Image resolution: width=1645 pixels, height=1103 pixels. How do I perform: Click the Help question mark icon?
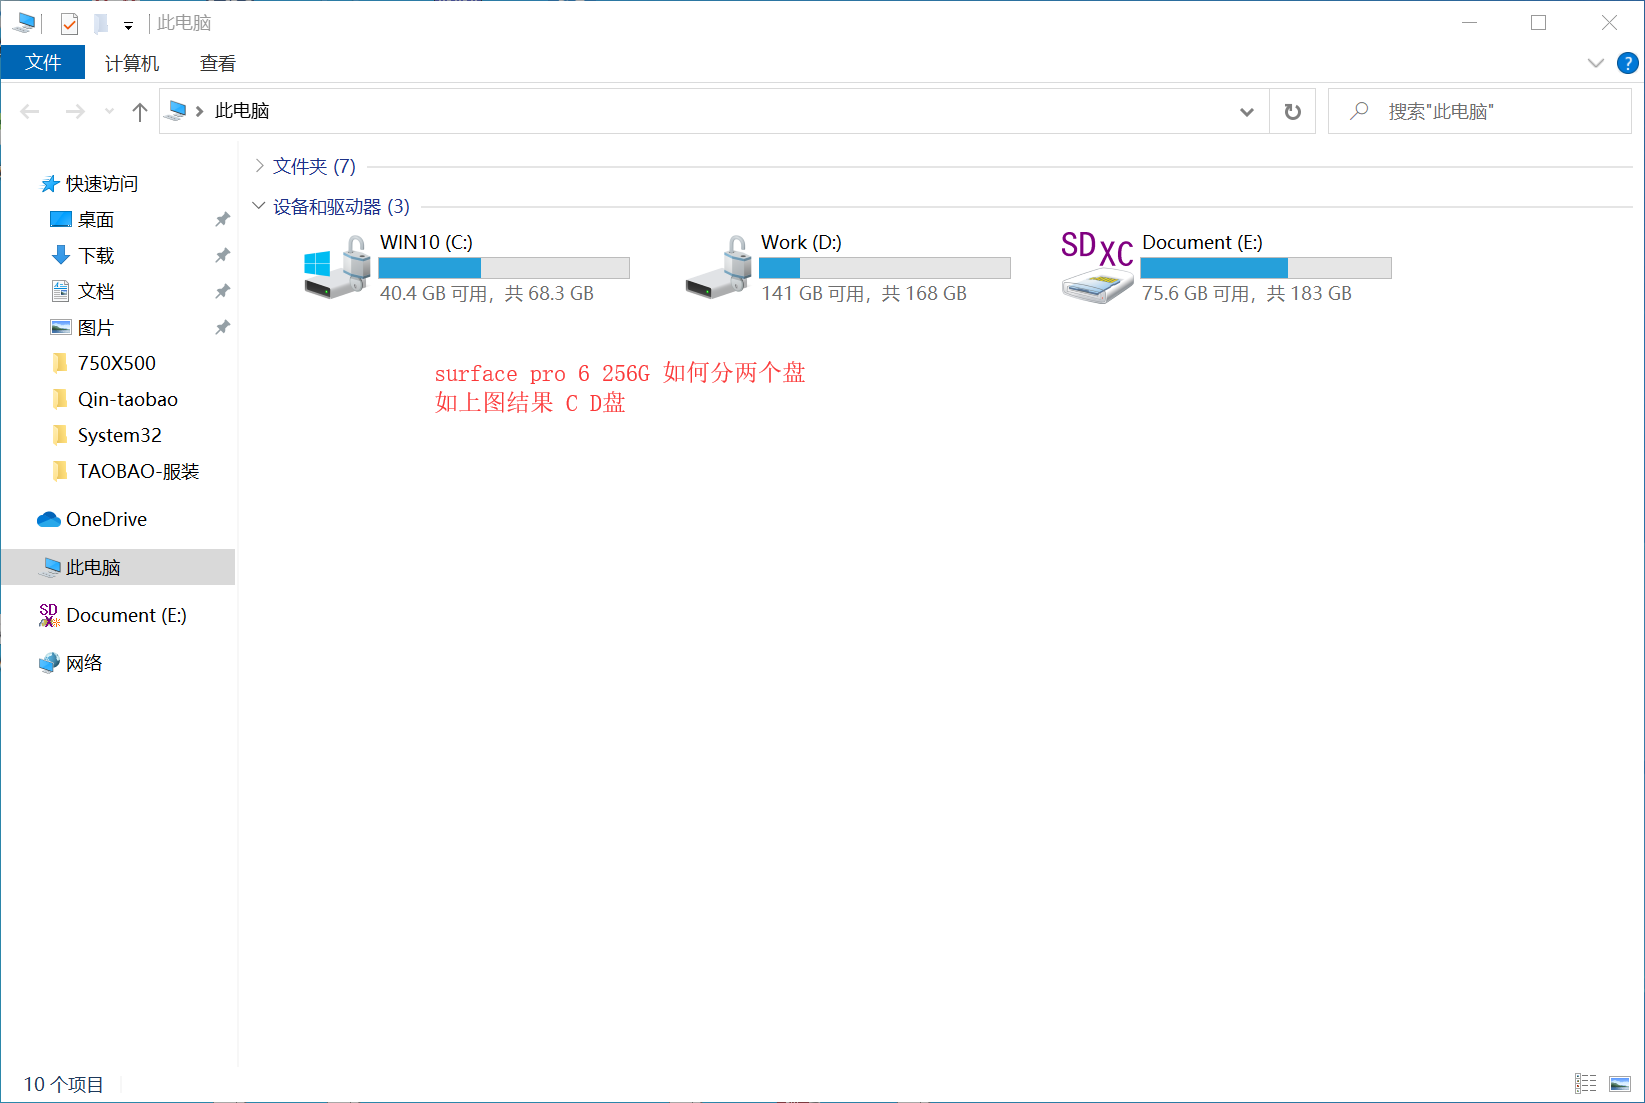tap(1627, 64)
